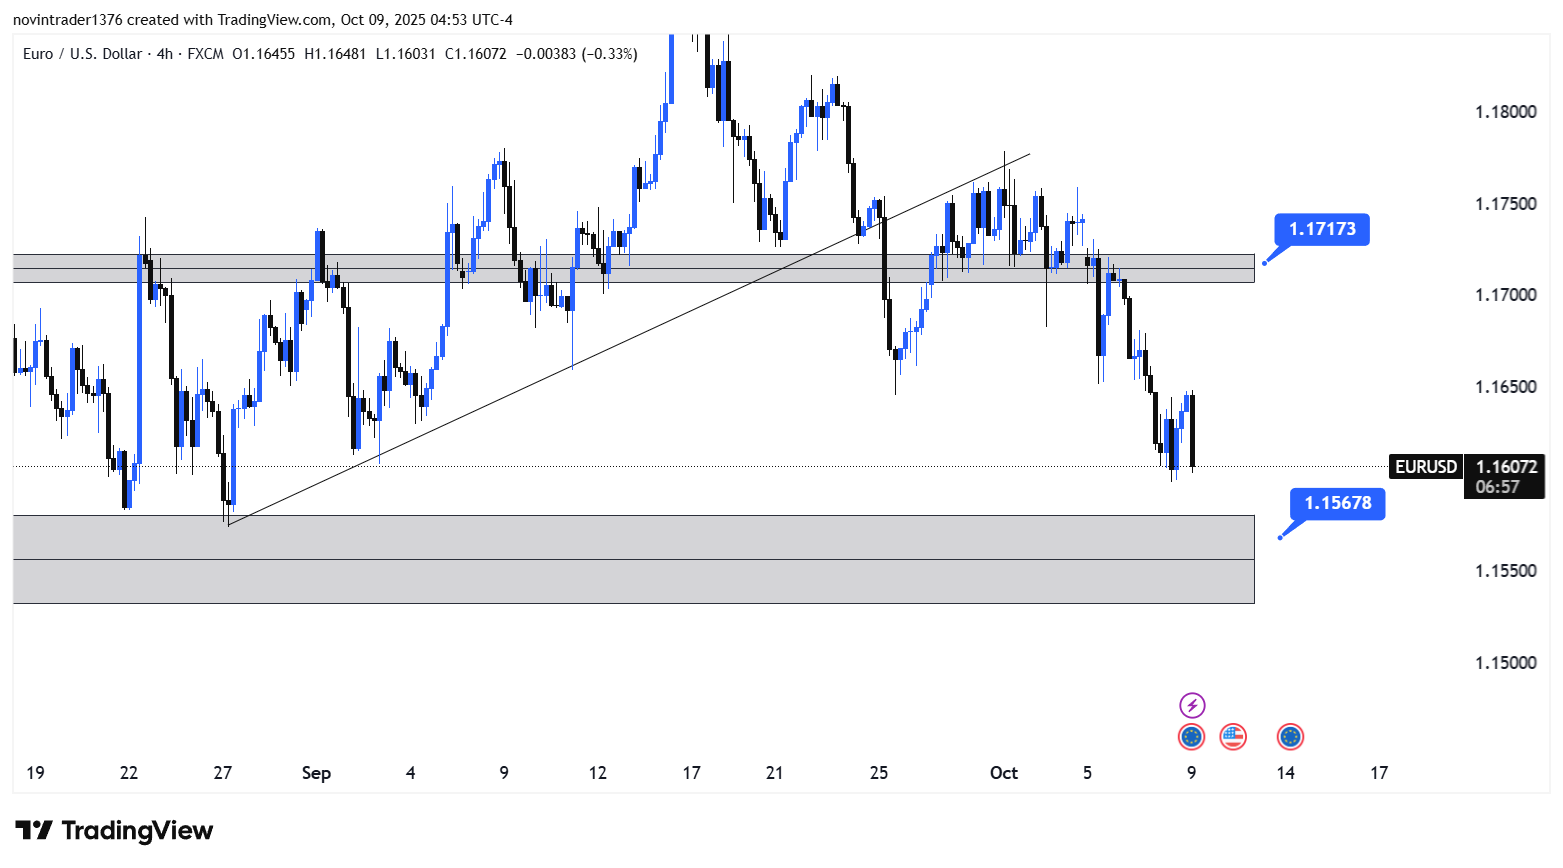This screenshot has height=868, width=1563.
Task: Click the EU flag event icon above date 9
Action: coord(1191,737)
